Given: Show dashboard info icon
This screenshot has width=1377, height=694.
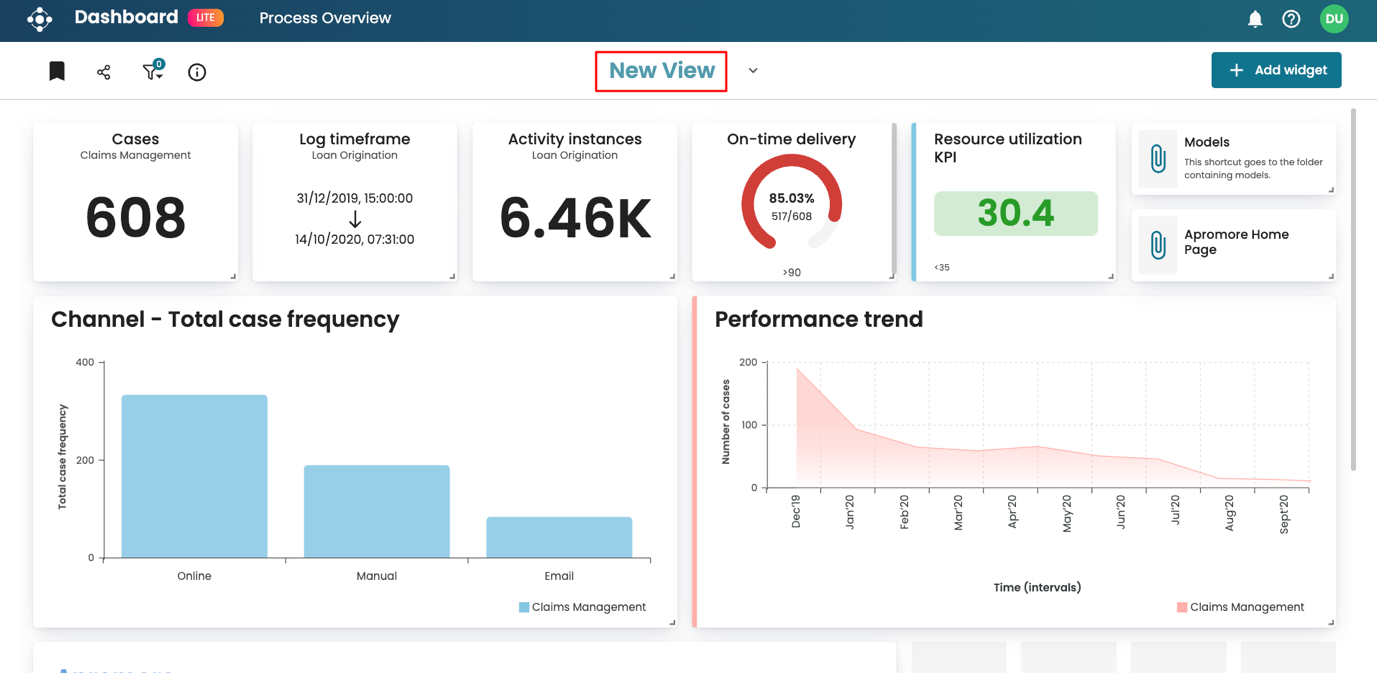Looking at the screenshot, I should pos(197,72).
